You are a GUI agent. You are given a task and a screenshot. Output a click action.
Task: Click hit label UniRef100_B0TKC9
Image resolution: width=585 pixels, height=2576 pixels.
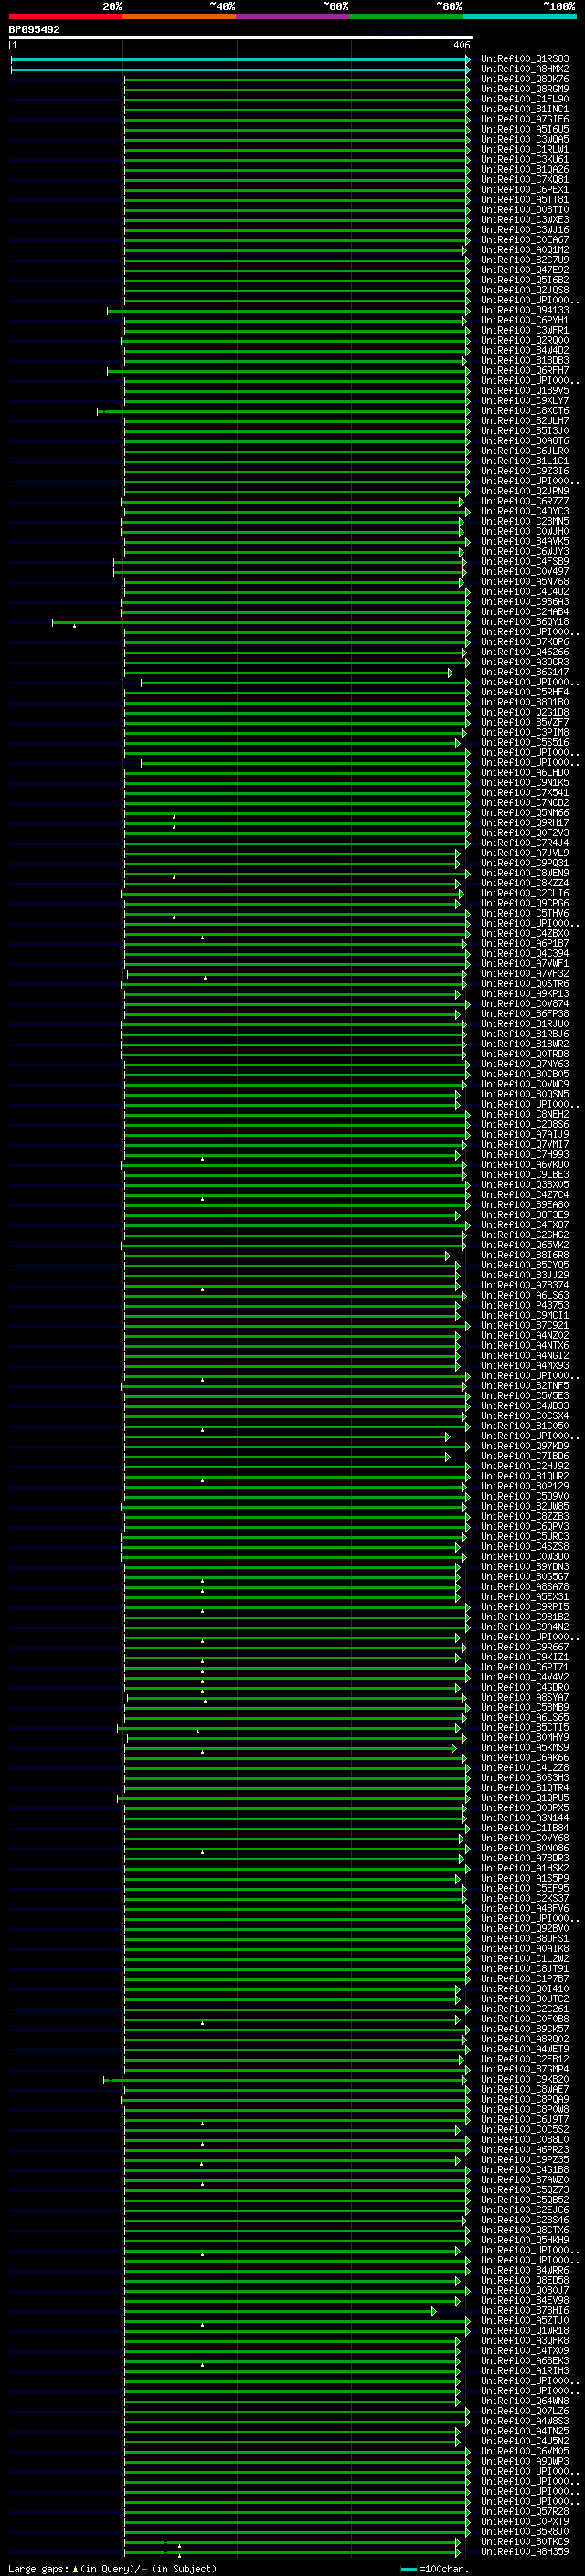(525, 2542)
